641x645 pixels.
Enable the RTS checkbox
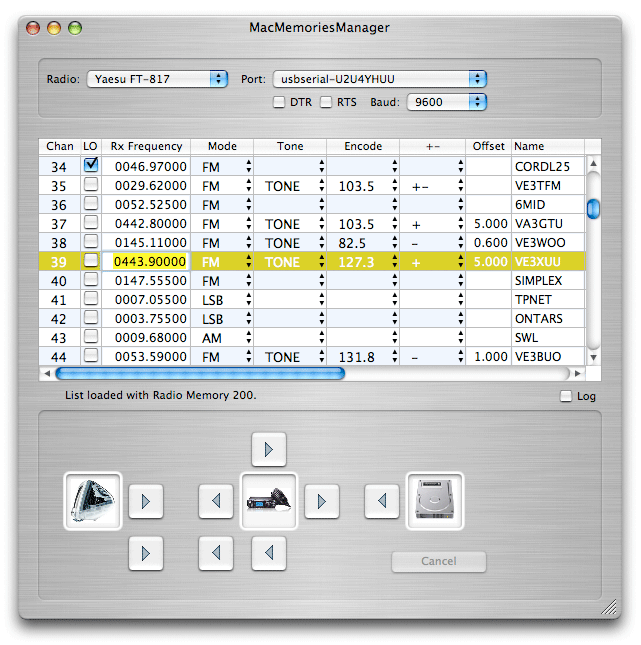click(x=326, y=102)
